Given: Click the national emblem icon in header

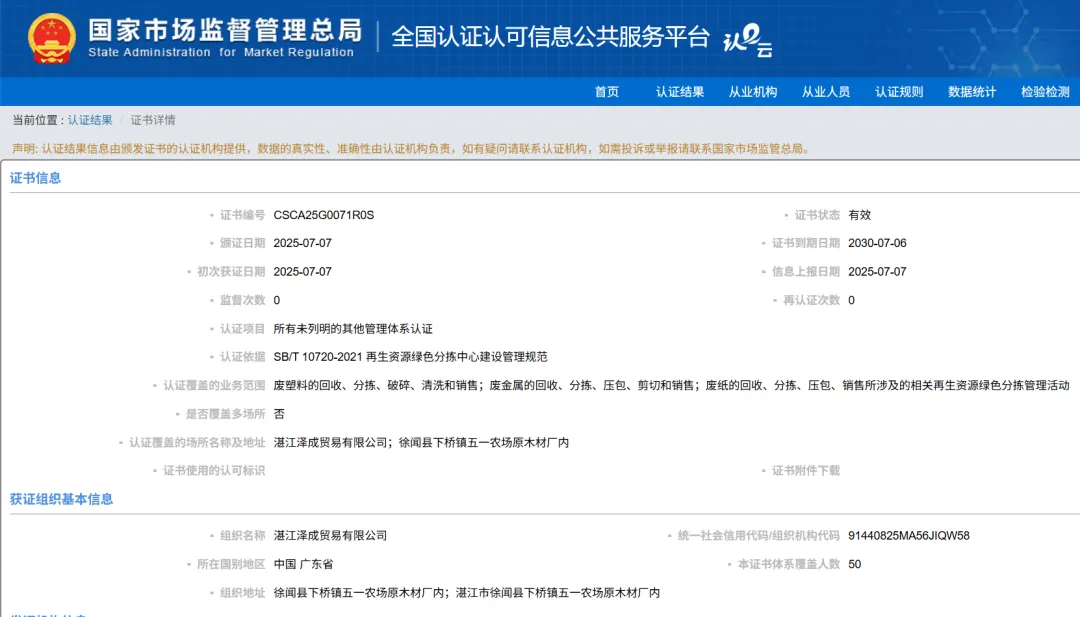Looking at the screenshot, I should click(50, 39).
